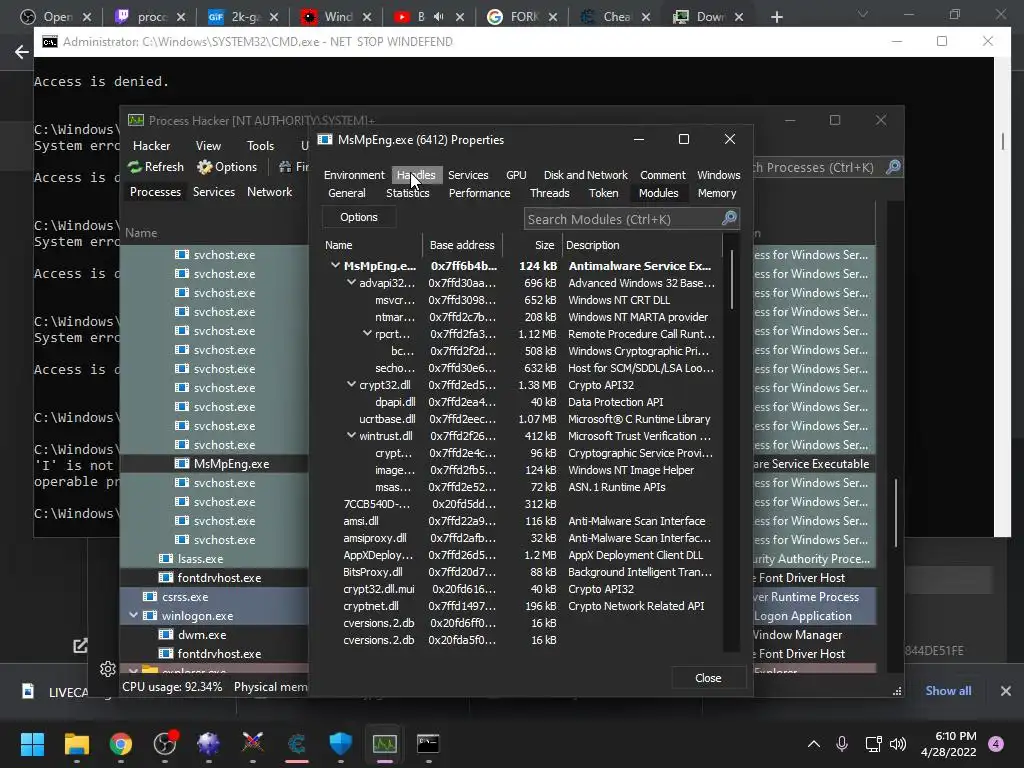Open File Explorer from taskbar

click(76, 744)
